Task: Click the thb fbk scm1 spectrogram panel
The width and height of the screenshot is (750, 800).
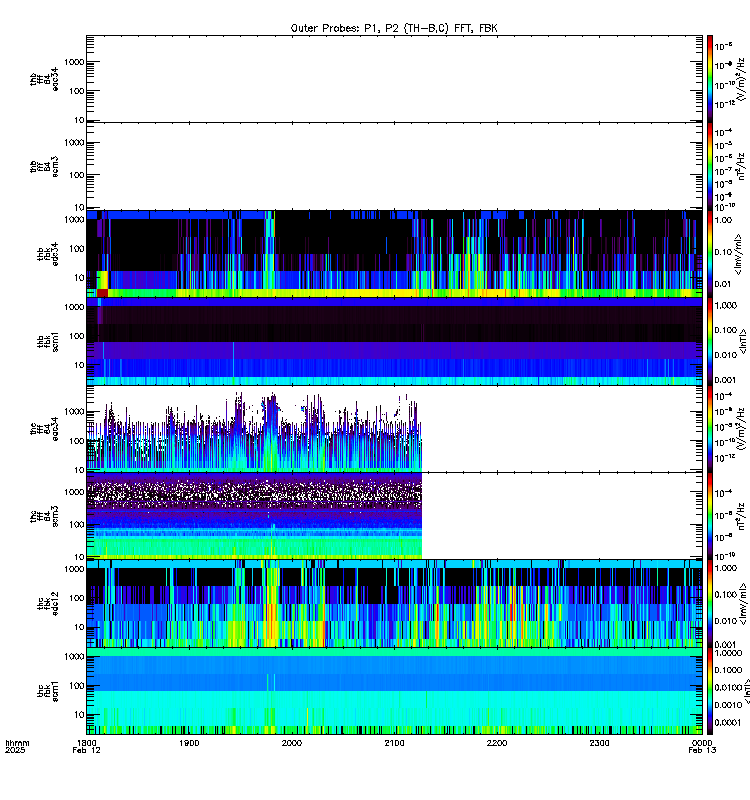Action: pyautogui.click(x=394, y=341)
